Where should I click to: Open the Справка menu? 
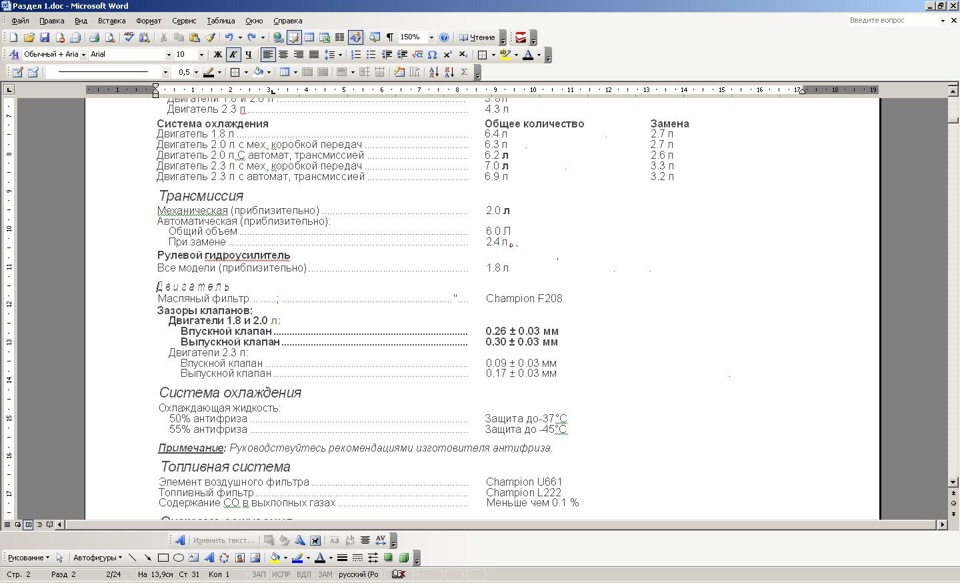point(288,21)
